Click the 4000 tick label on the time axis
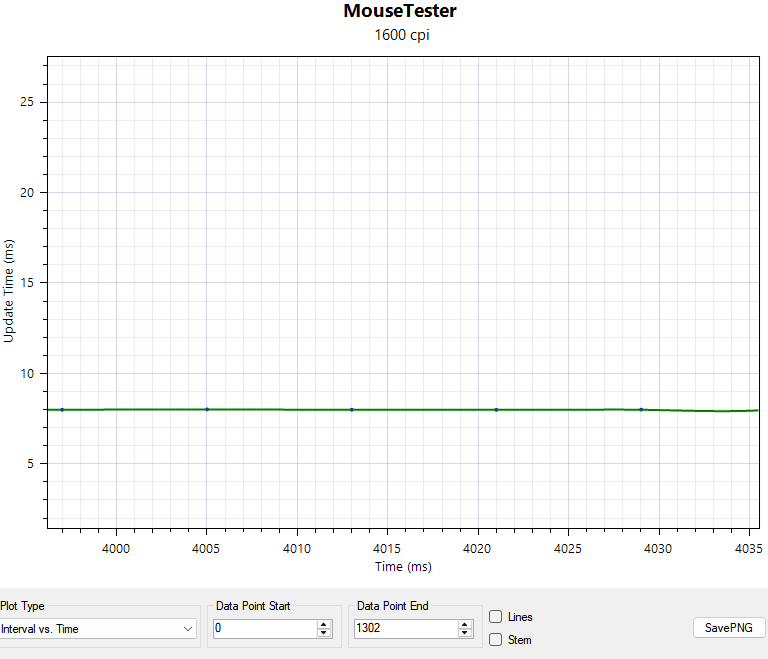 (117, 548)
